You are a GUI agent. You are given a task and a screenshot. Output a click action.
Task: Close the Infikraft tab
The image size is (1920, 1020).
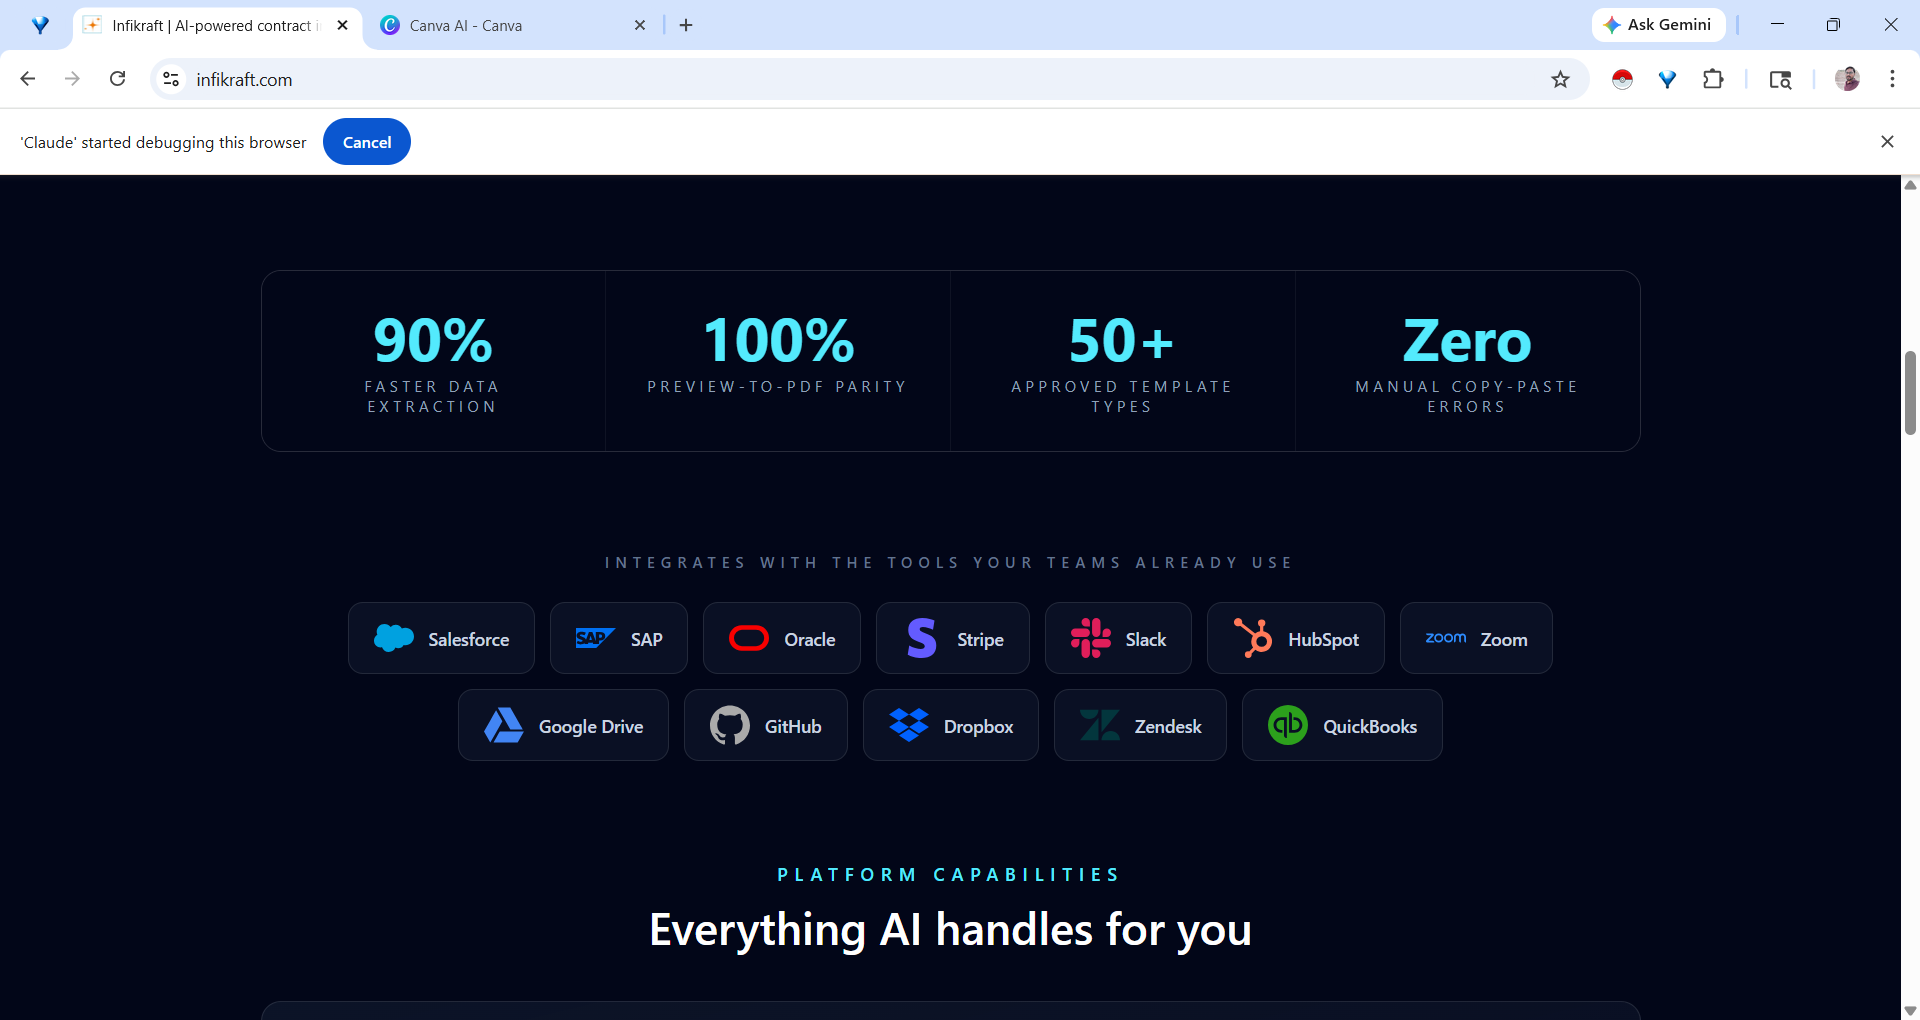(x=343, y=25)
